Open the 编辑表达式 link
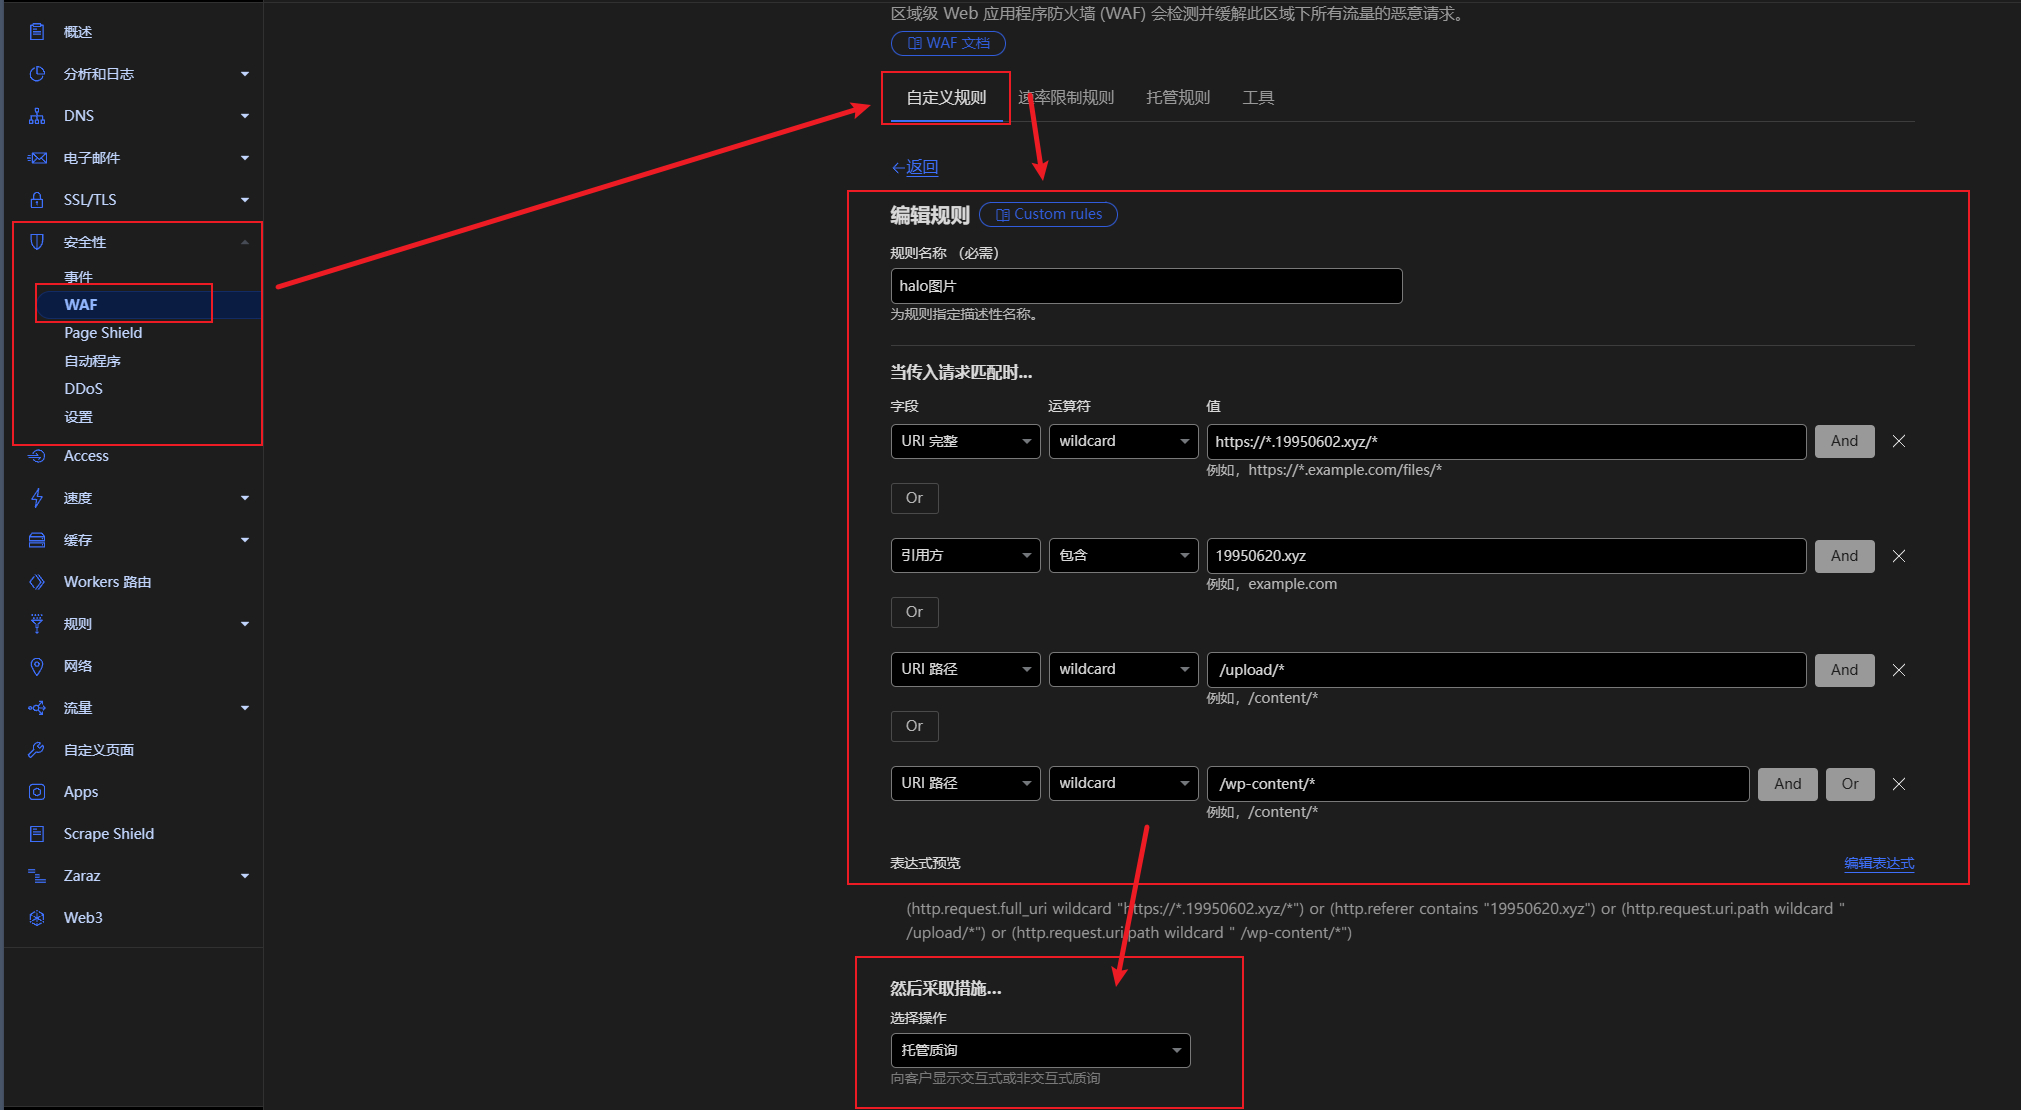Screen dimensions: 2021x1110 point(1878,863)
